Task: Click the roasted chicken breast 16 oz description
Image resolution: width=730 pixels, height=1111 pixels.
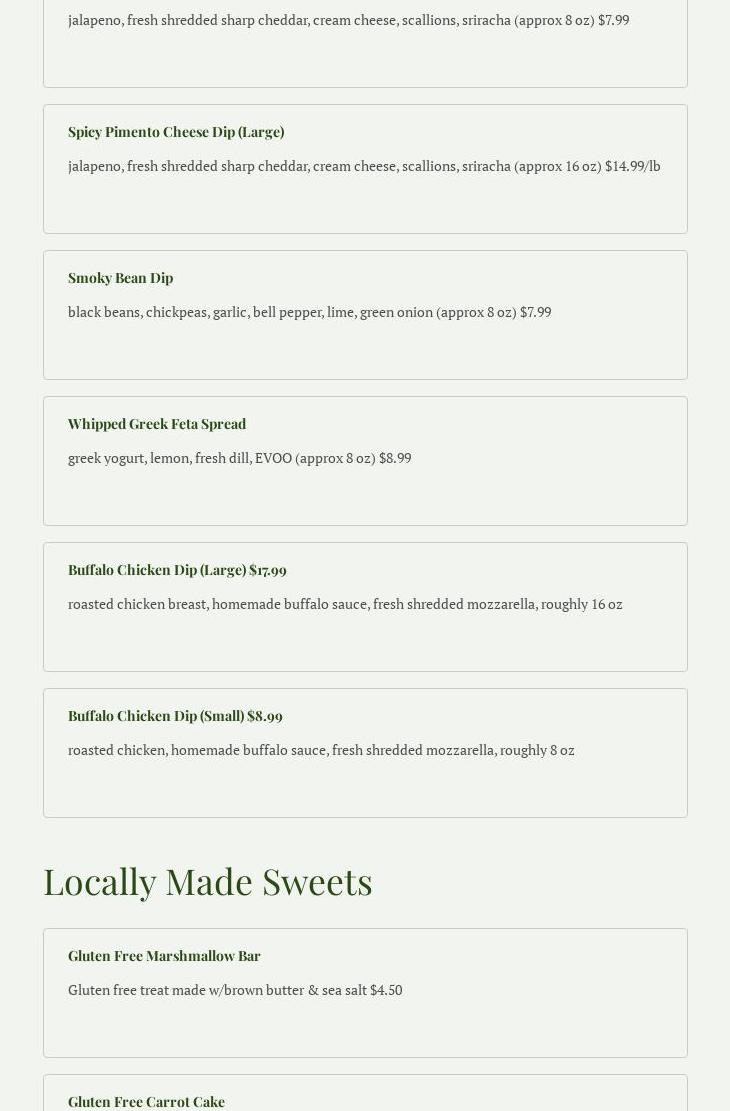Action: [x=345, y=604]
